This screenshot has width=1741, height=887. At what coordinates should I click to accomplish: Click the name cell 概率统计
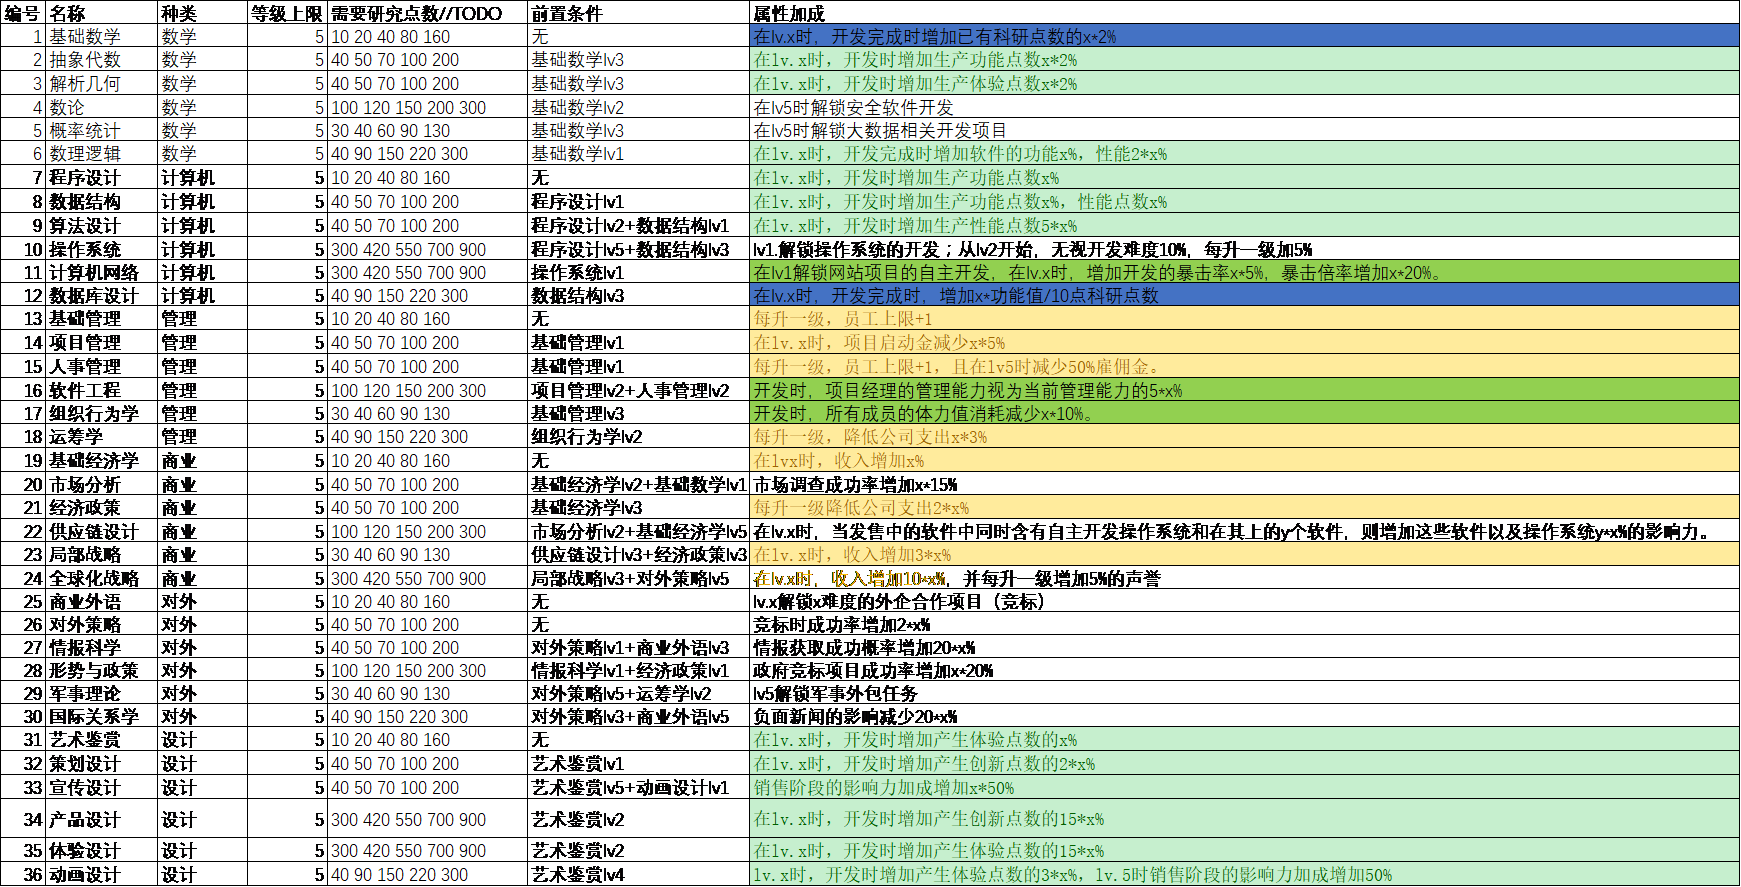[102, 130]
